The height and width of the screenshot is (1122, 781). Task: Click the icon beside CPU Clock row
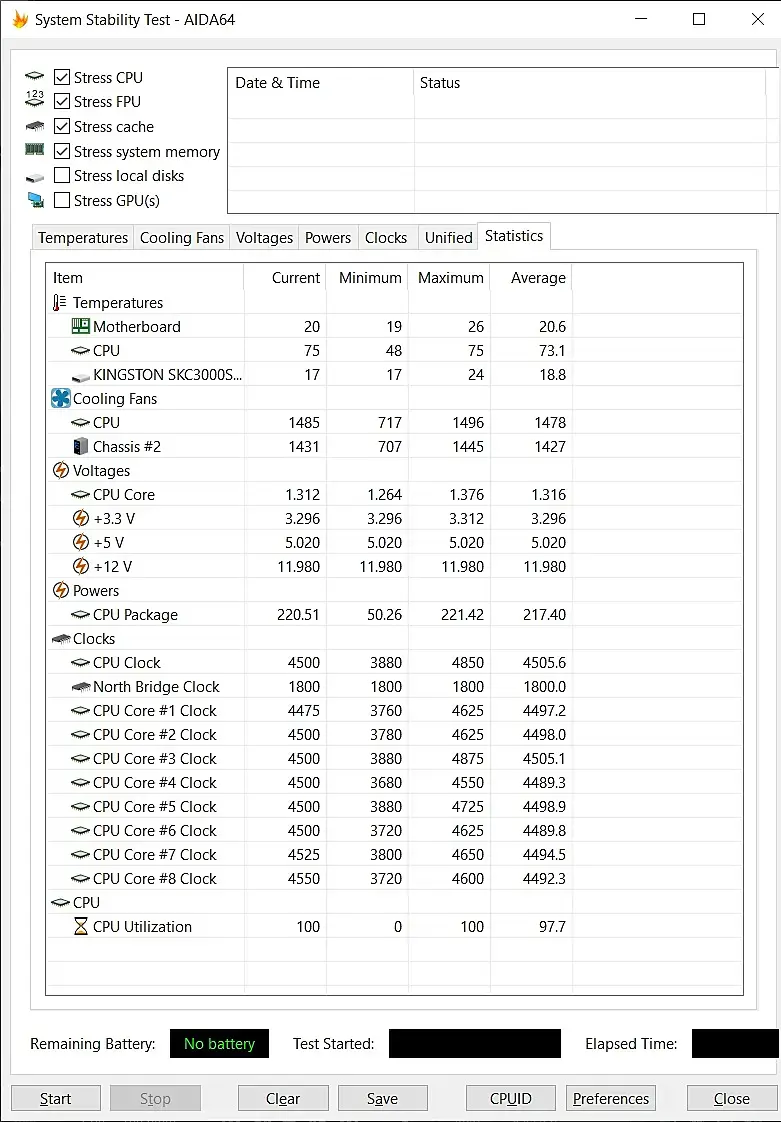[80, 663]
